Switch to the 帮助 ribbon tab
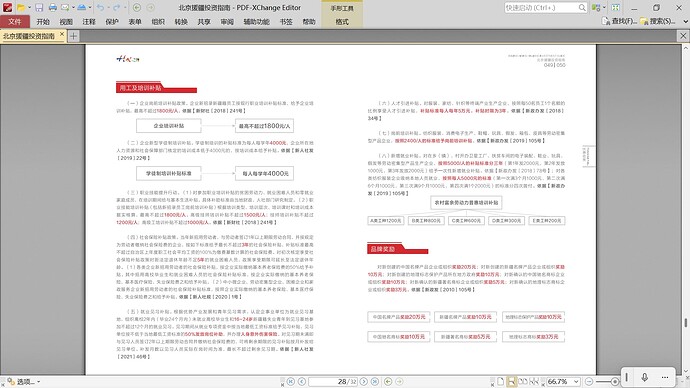This screenshot has width=690, height=388. [309, 22]
